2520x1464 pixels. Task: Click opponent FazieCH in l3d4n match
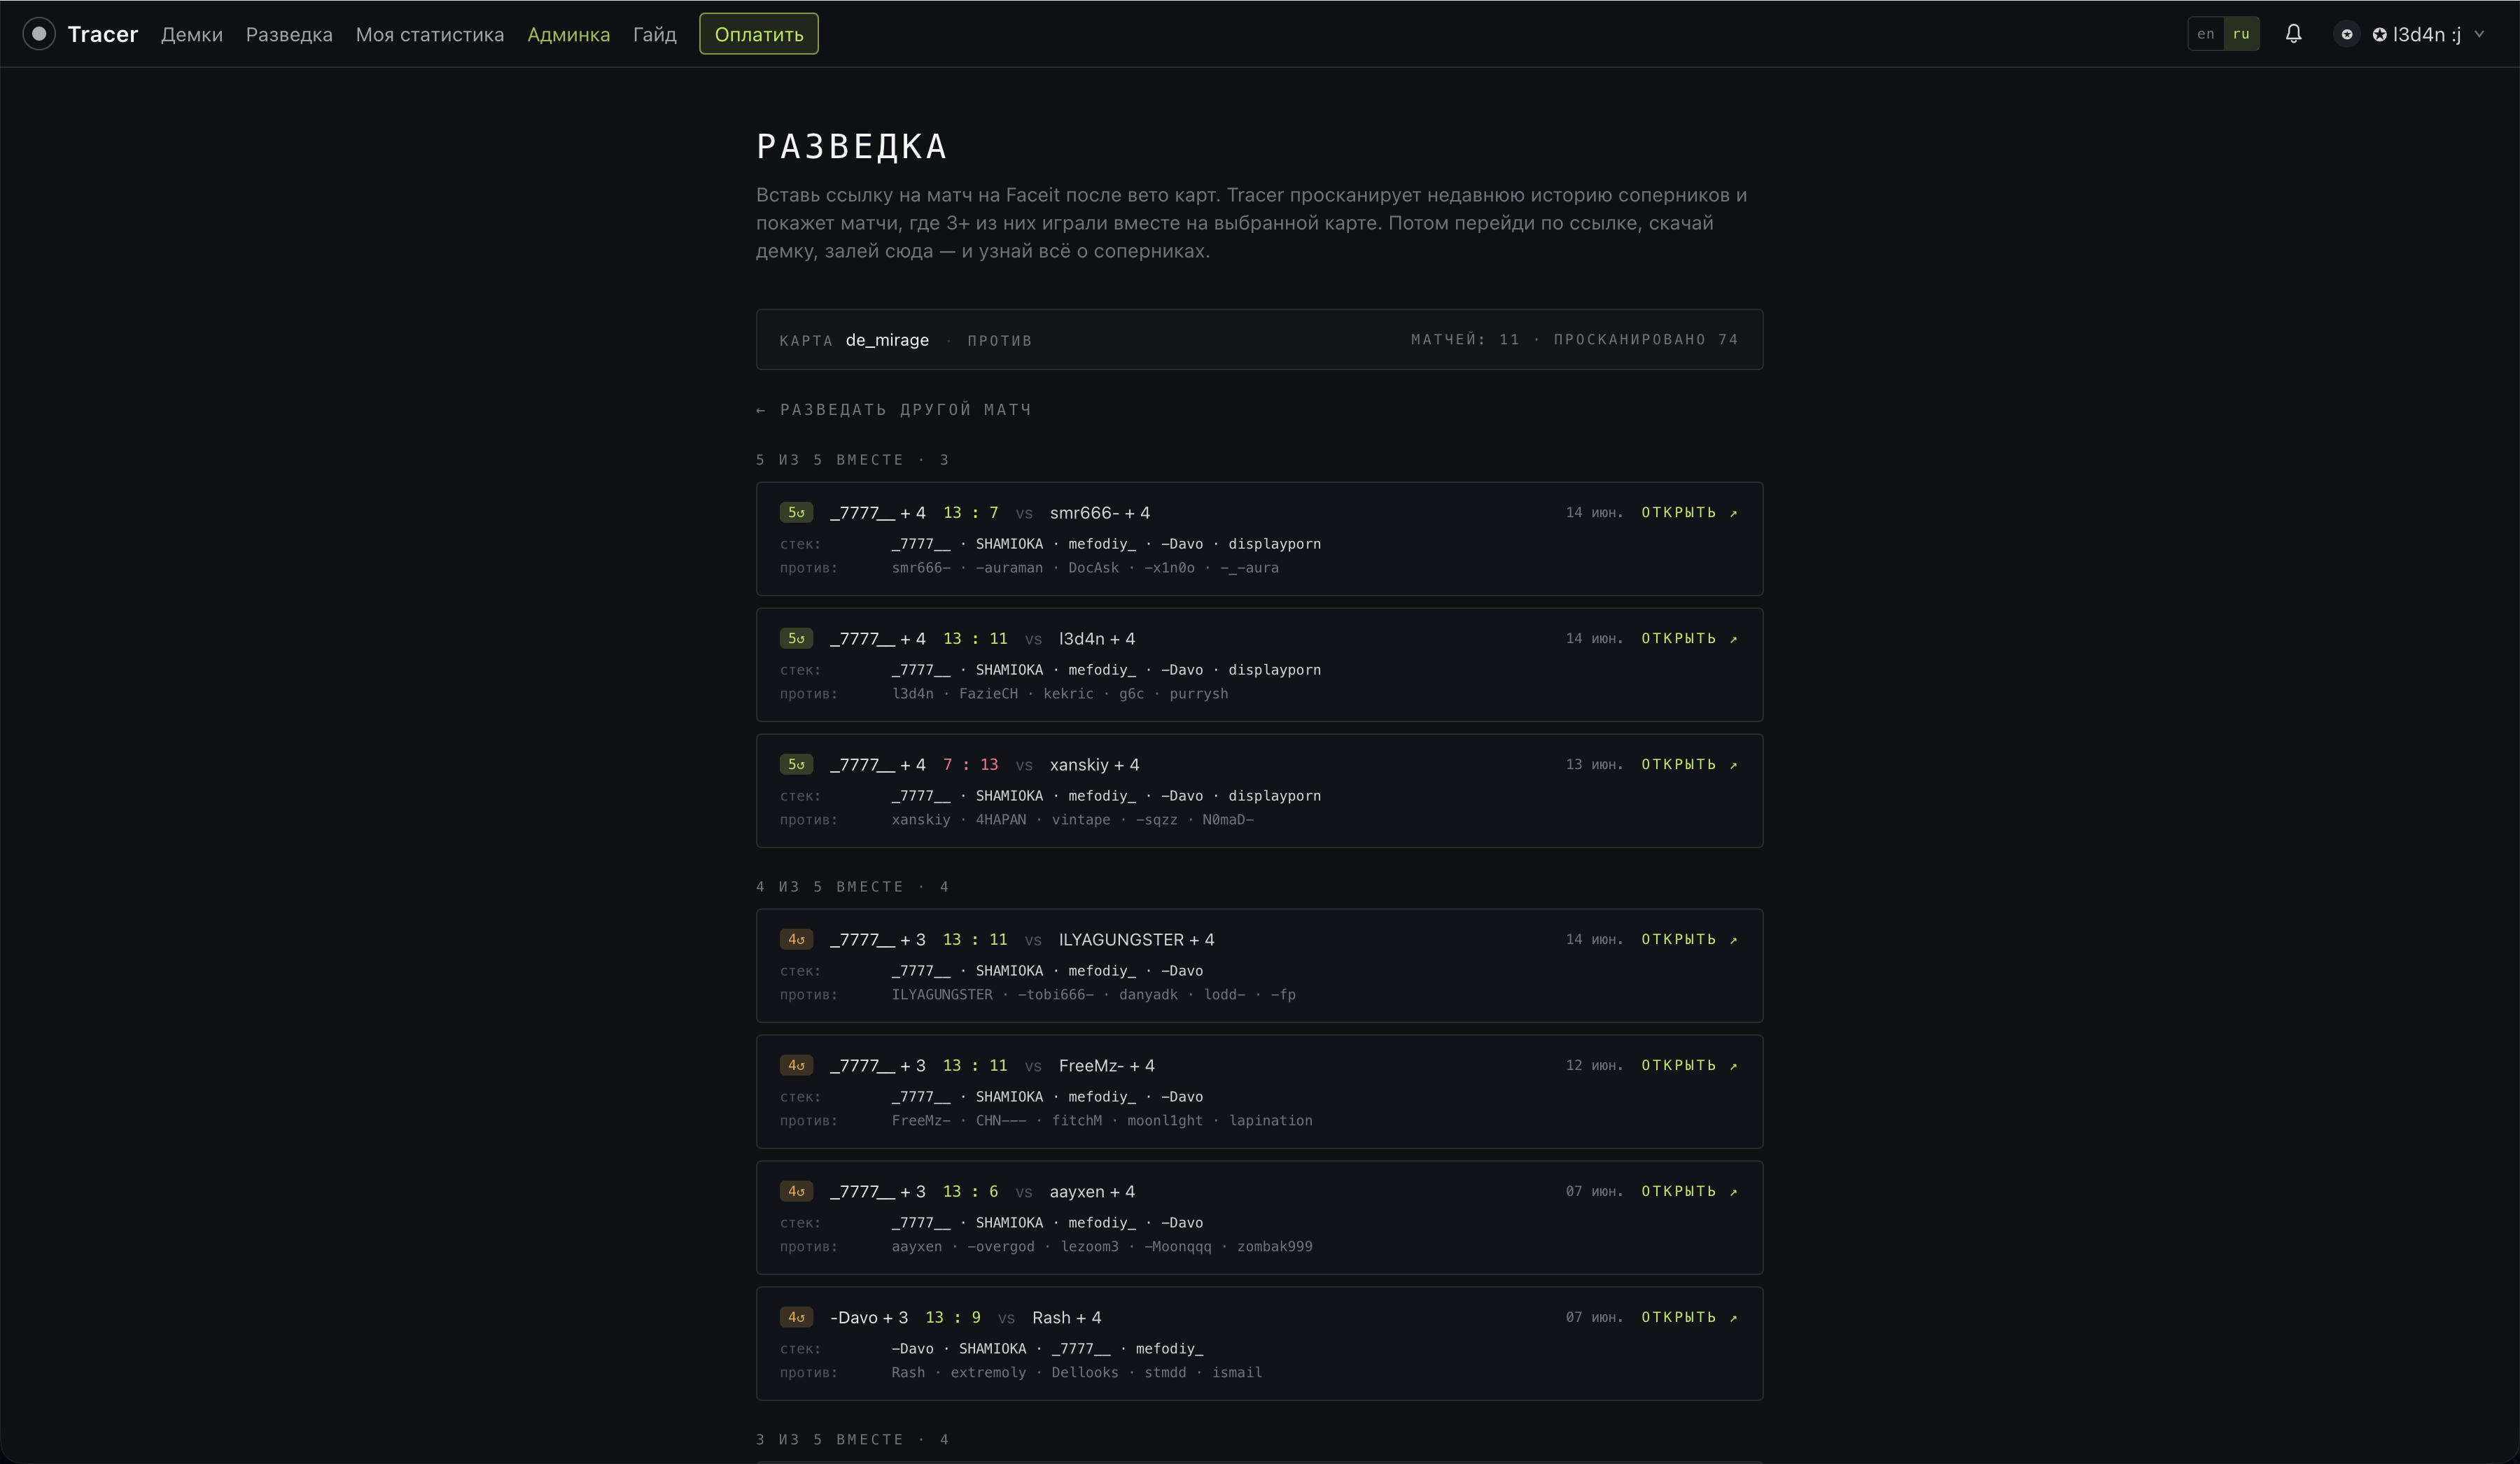tap(988, 694)
